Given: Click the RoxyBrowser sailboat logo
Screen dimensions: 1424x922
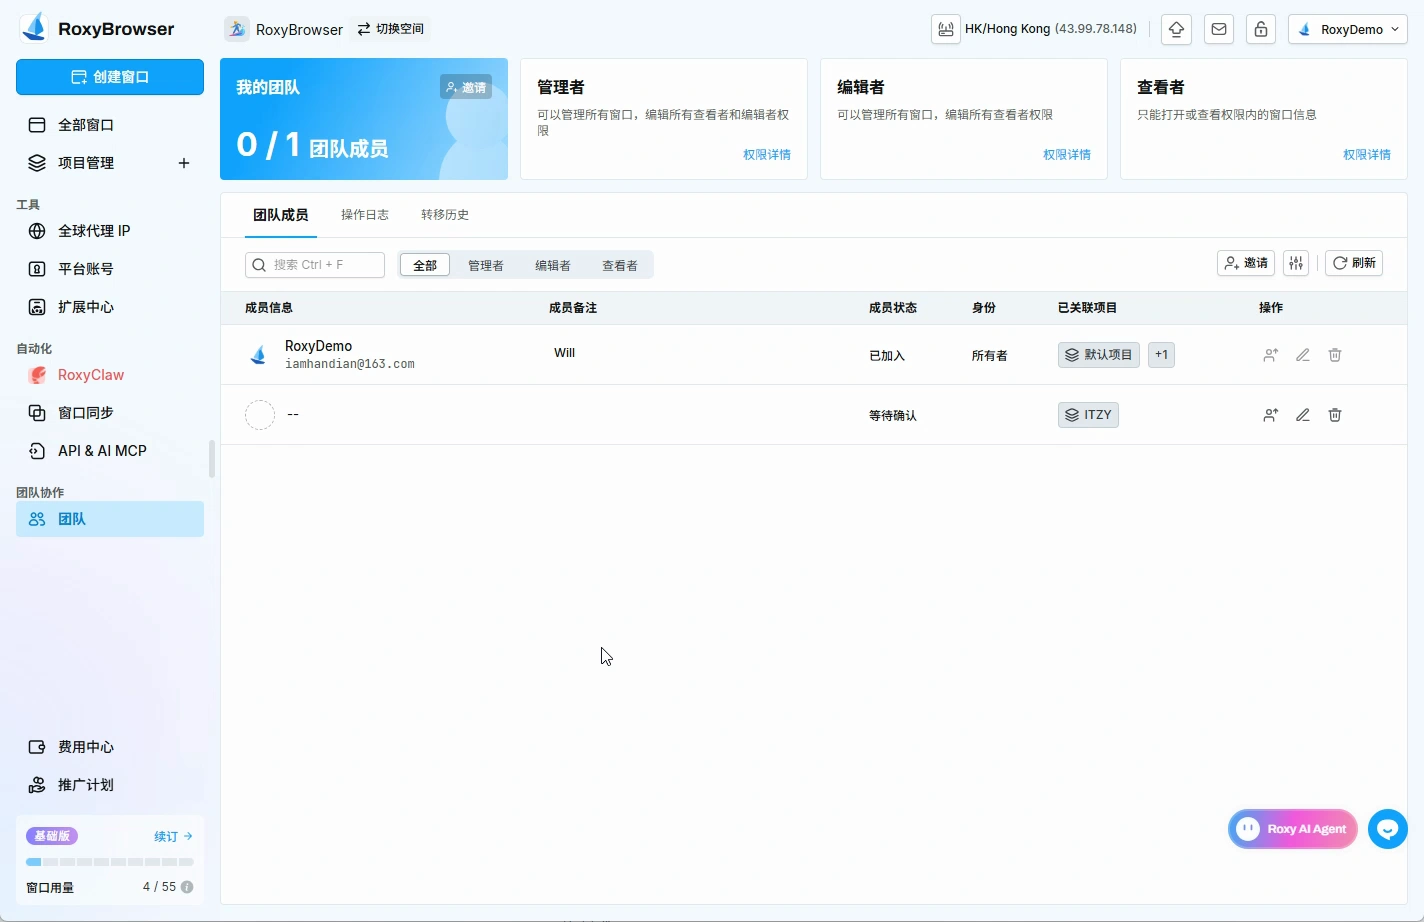Looking at the screenshot, I should click(35, 28).
